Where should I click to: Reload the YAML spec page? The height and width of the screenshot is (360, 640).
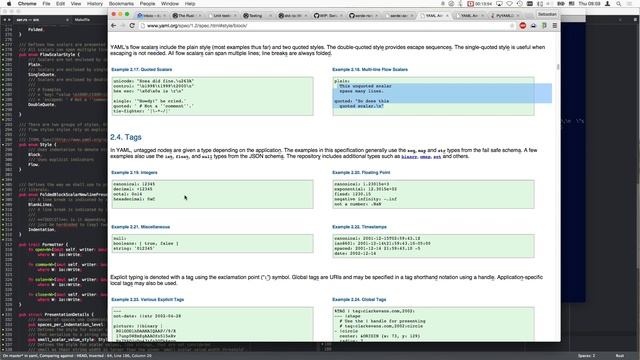click(132, 26)
